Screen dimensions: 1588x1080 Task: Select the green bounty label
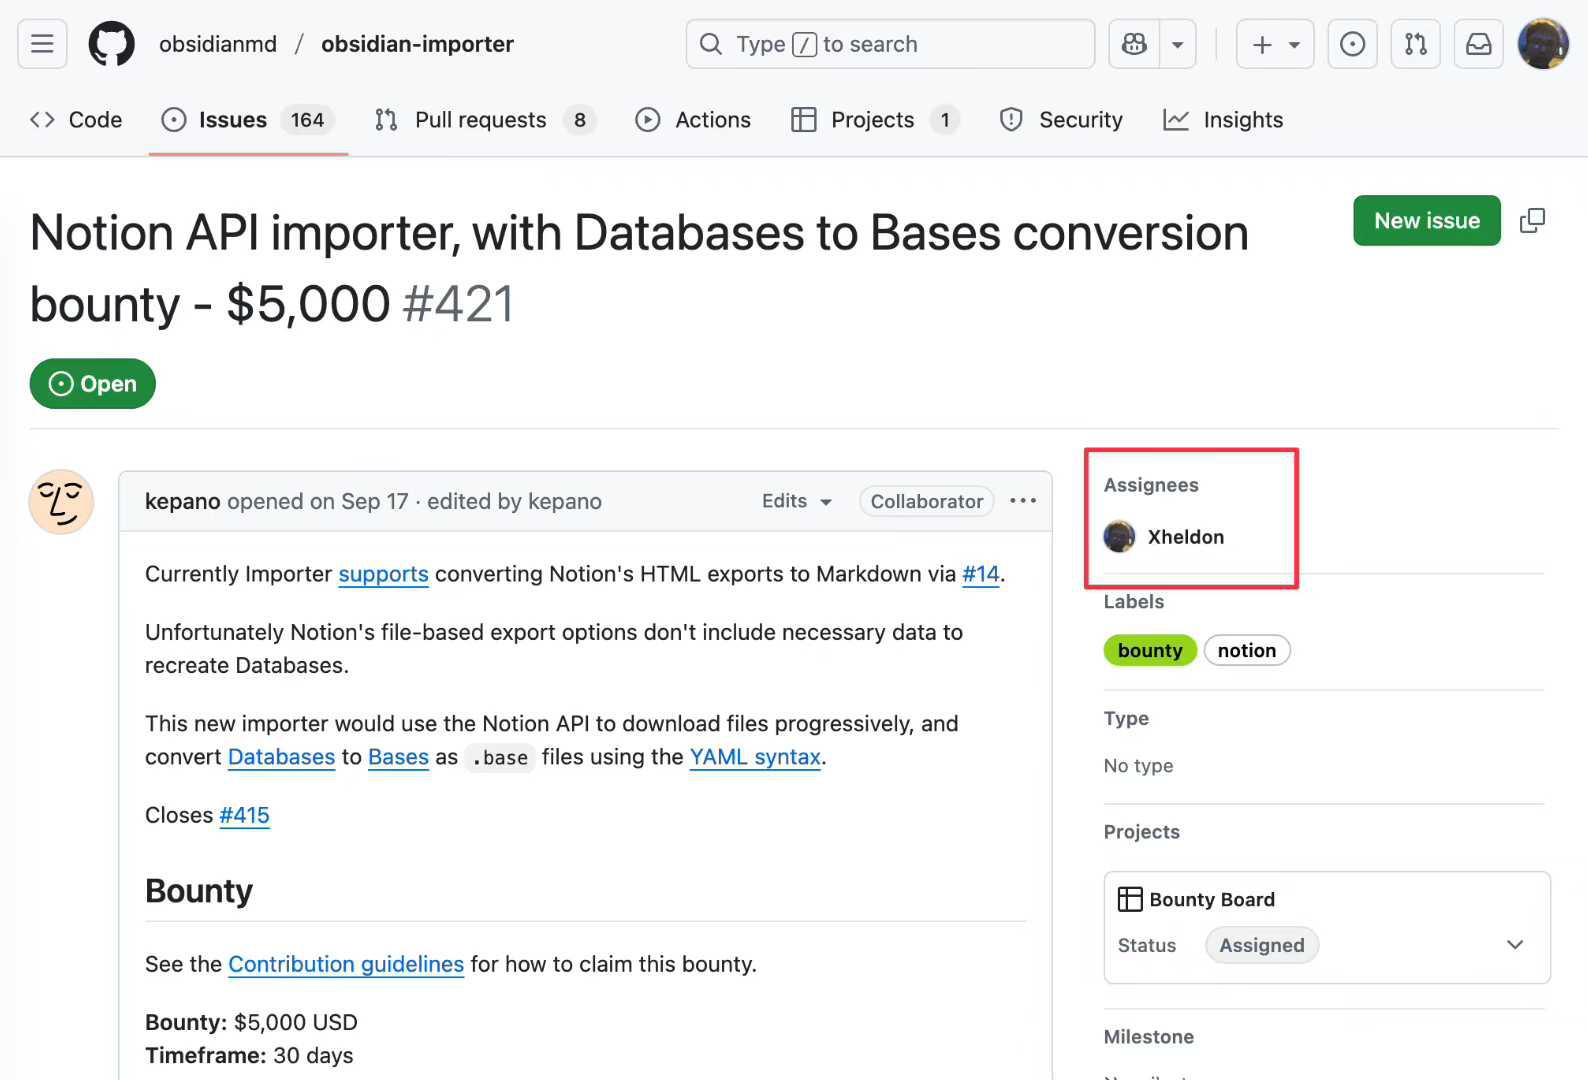[x=1149, y=651]
